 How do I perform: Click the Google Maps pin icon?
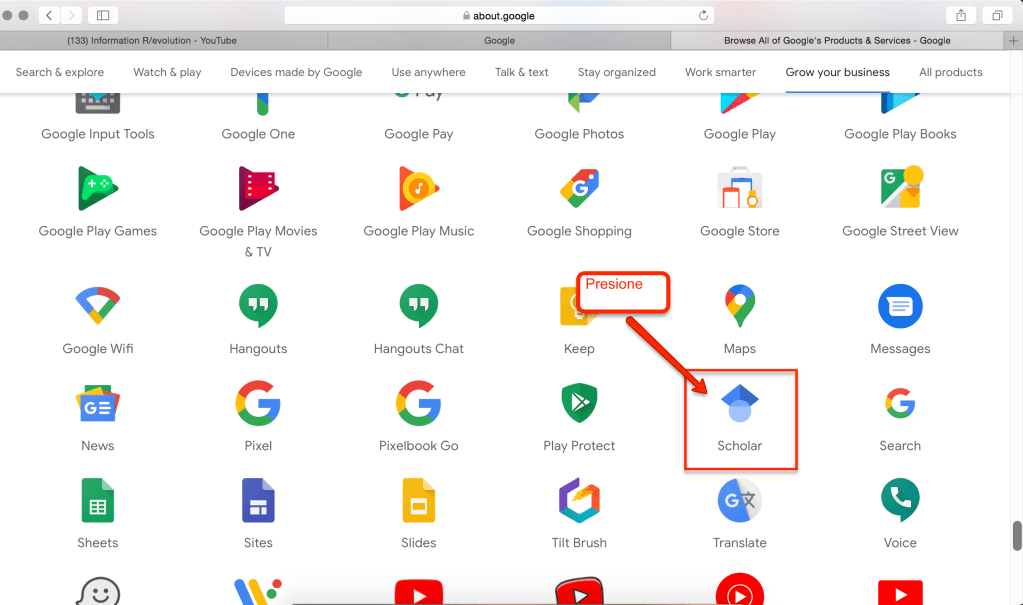pos(739,306)
